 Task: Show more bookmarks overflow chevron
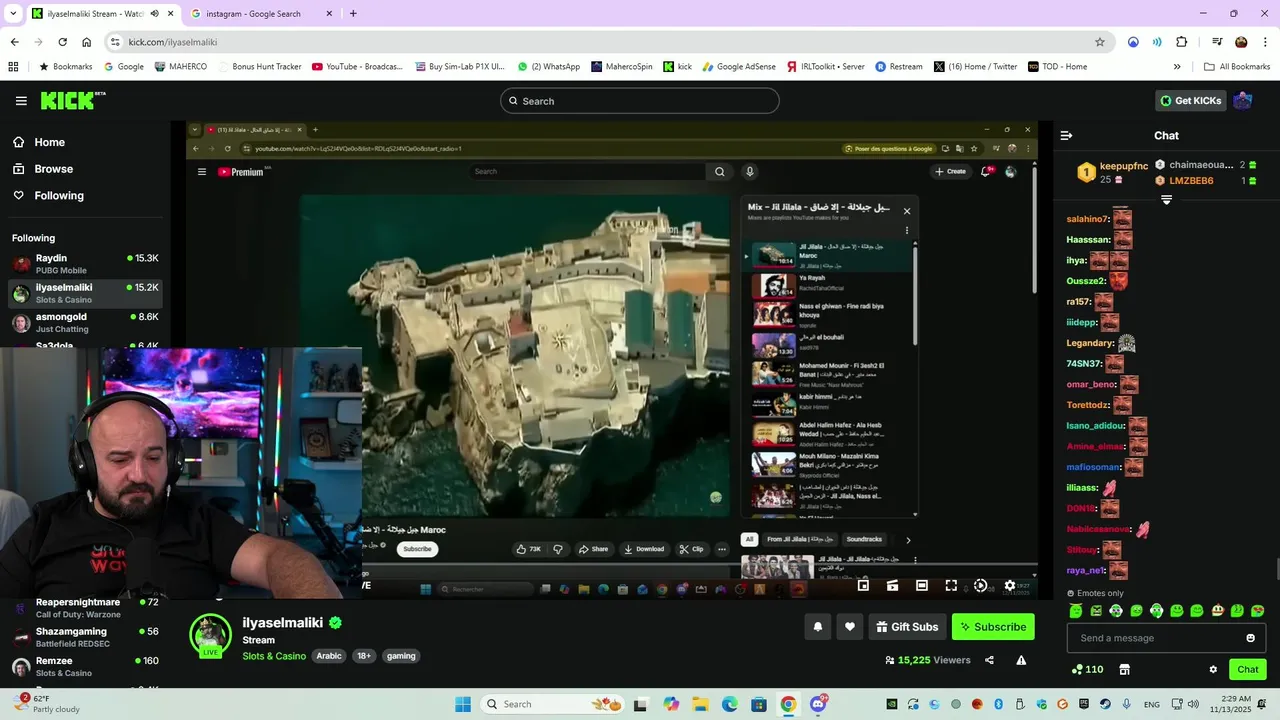tap(1177, 67)
